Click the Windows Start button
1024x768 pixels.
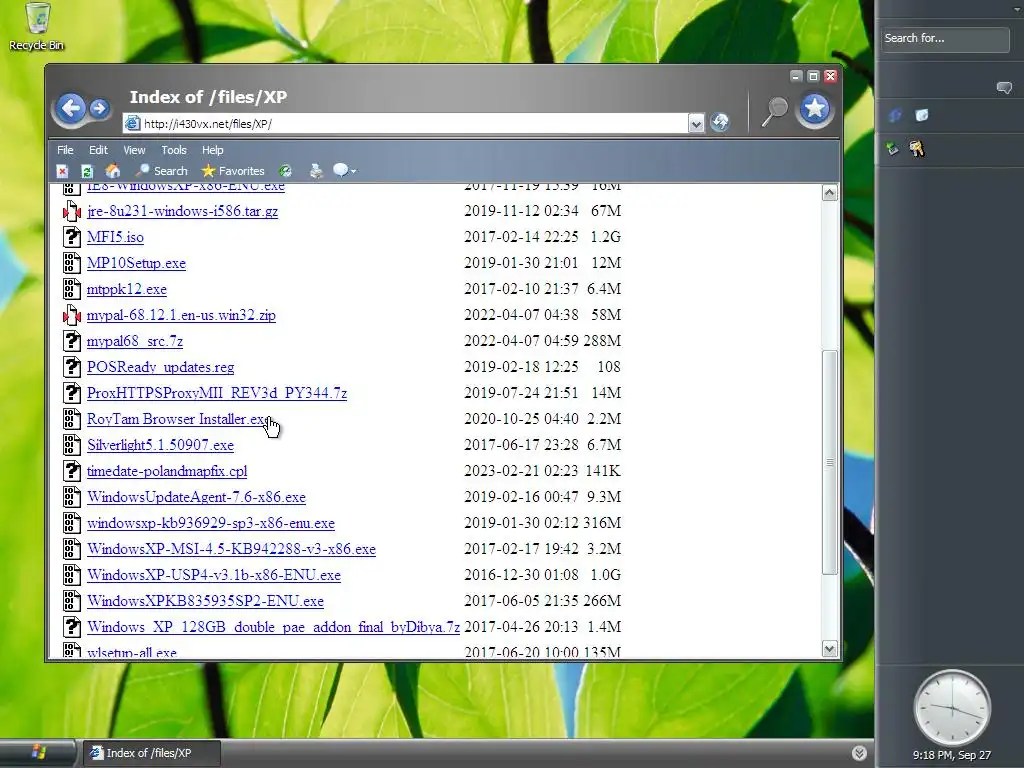38,752
